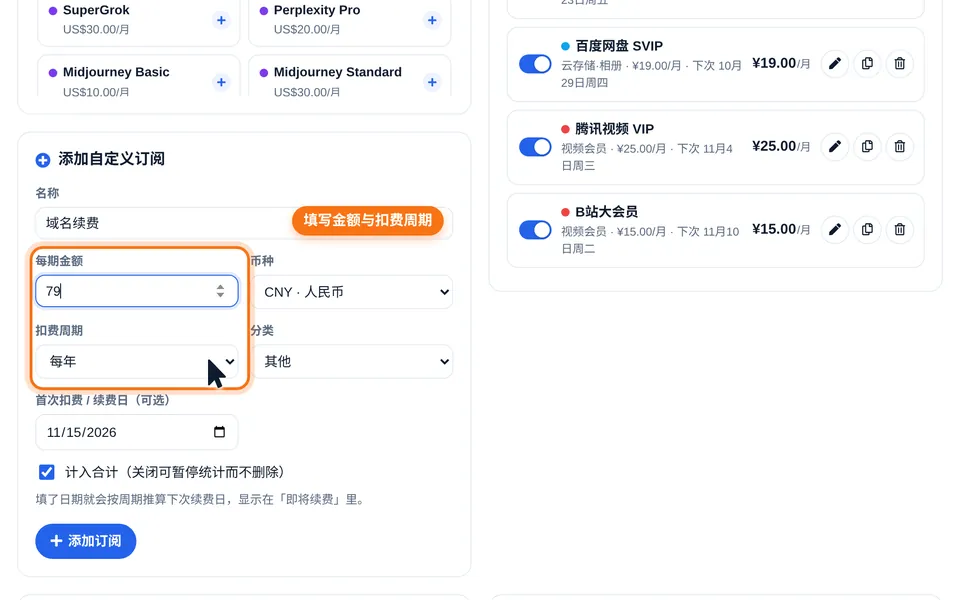The width and height of the screenshot is (960, 600).
Task: Click the ¥25.00/月 price
Action: tap(781, 146)
